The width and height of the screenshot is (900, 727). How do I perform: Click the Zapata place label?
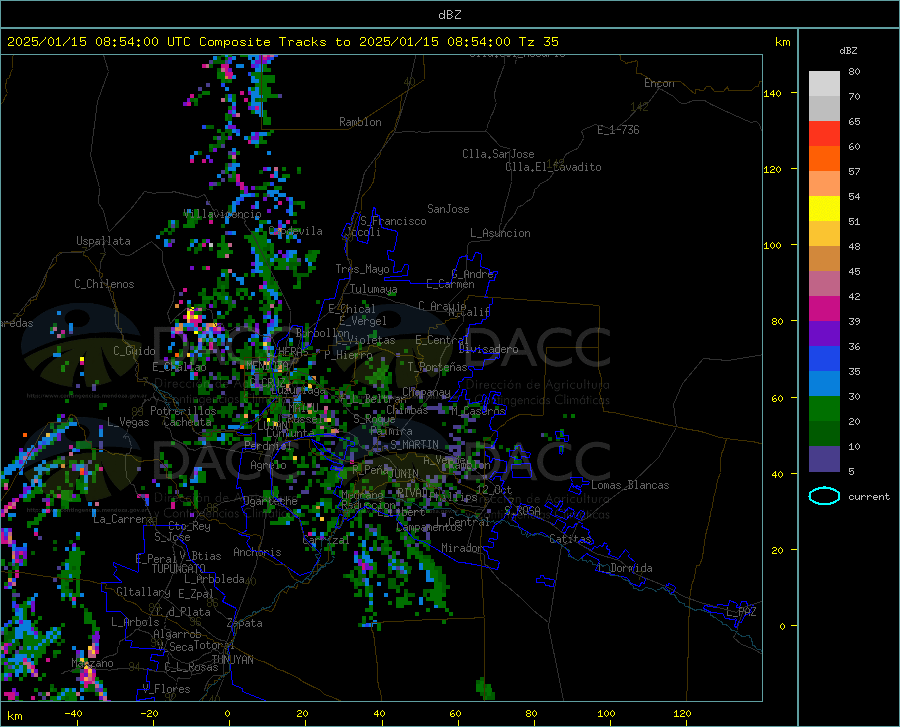click(x=245, y=623)
